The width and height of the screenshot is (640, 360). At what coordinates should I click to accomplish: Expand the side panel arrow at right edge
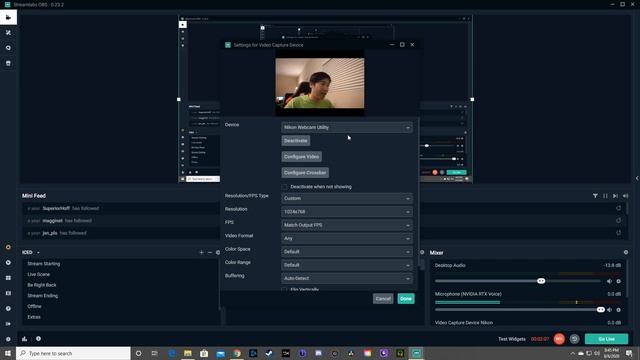637,178
